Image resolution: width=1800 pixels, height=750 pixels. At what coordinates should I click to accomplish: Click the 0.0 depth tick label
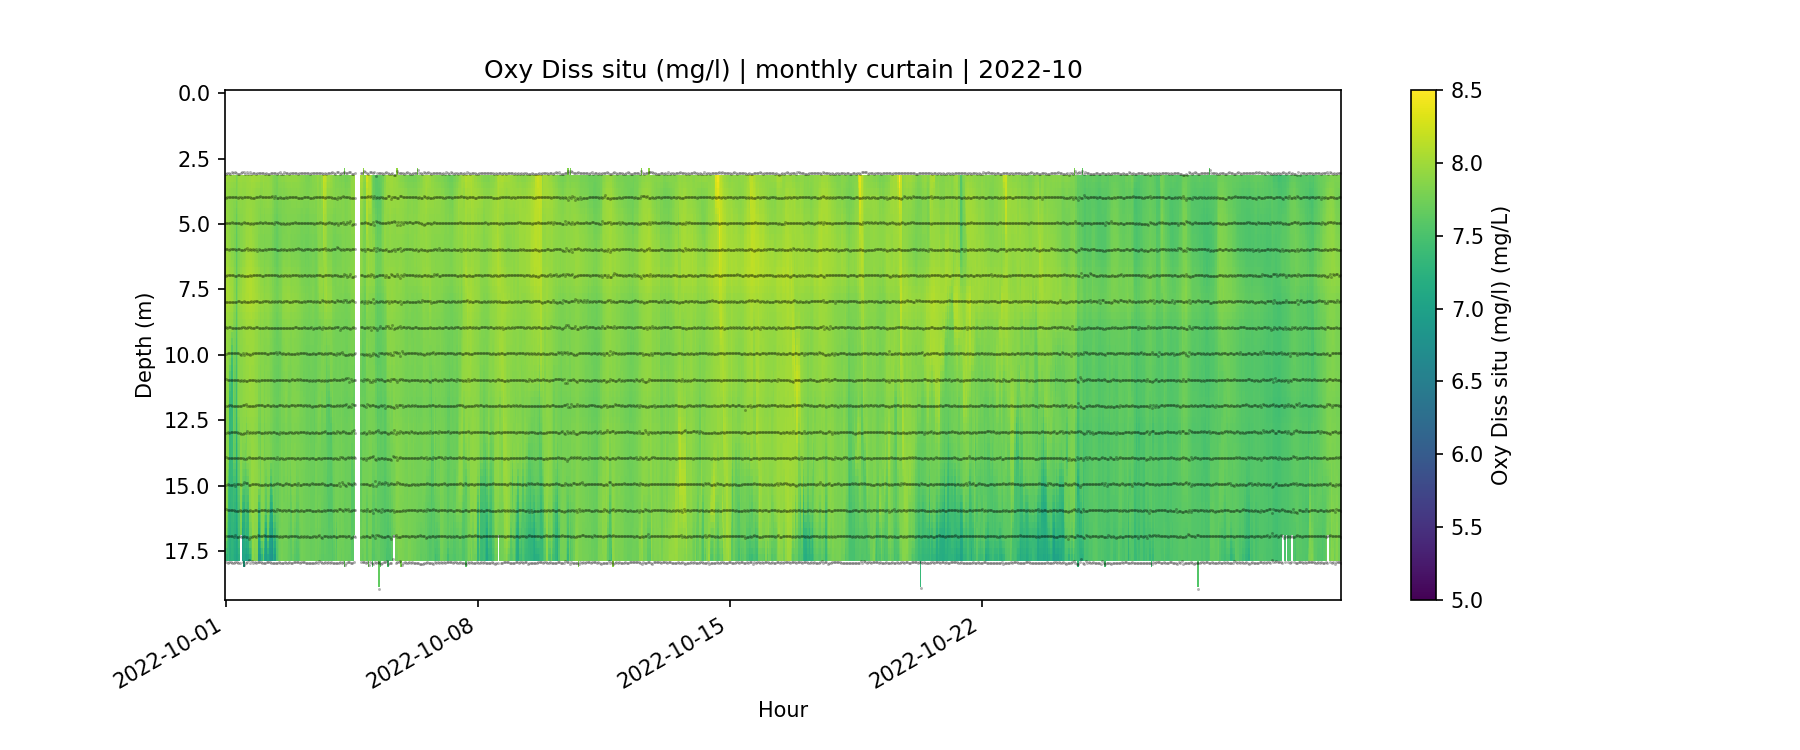click(194, 94)
